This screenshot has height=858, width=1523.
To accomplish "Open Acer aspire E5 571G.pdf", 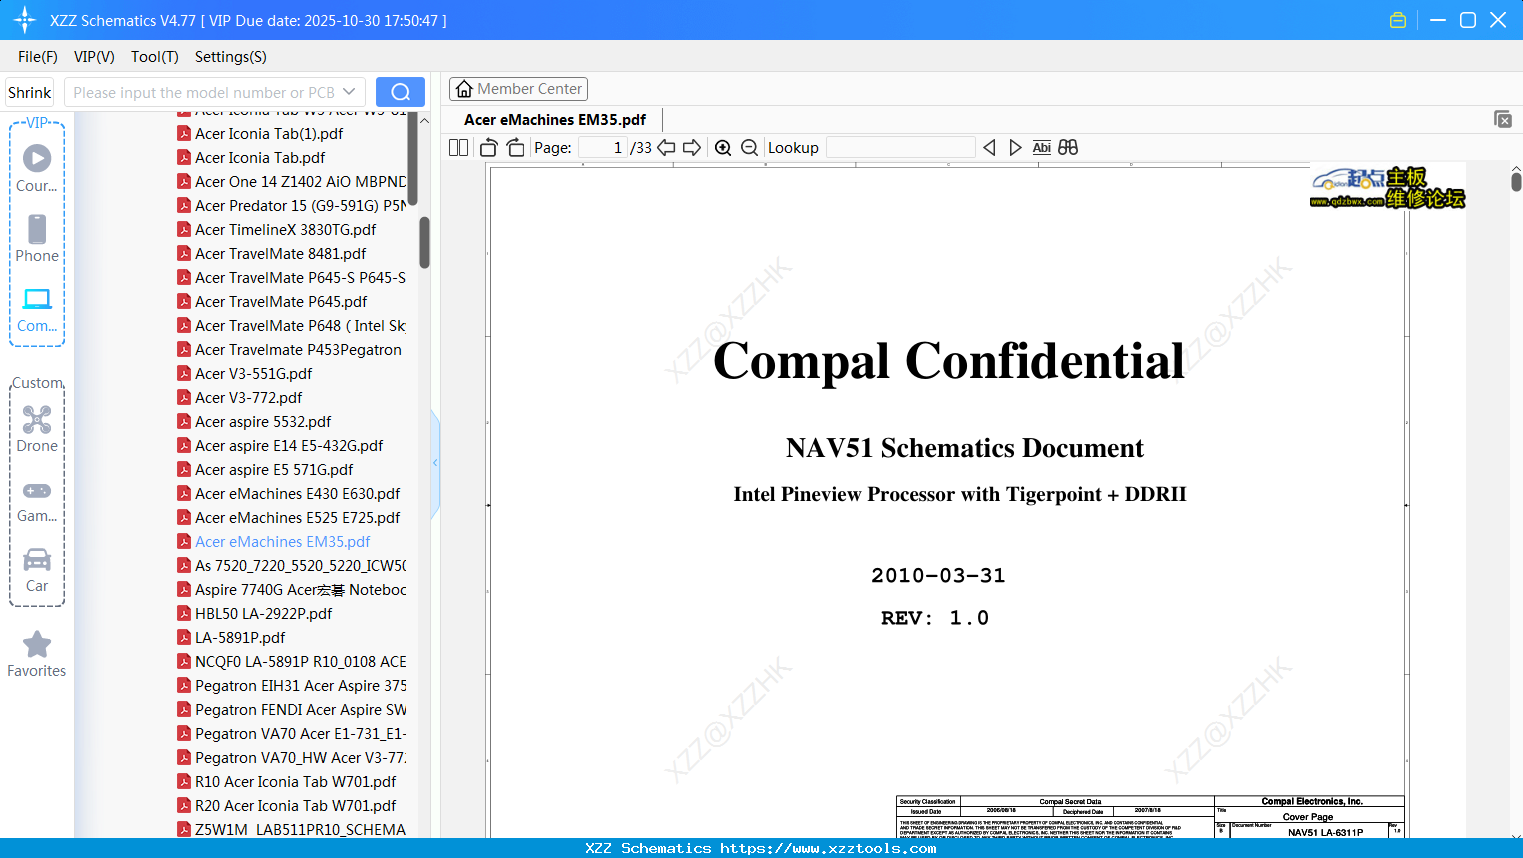I will click(274, 469).
